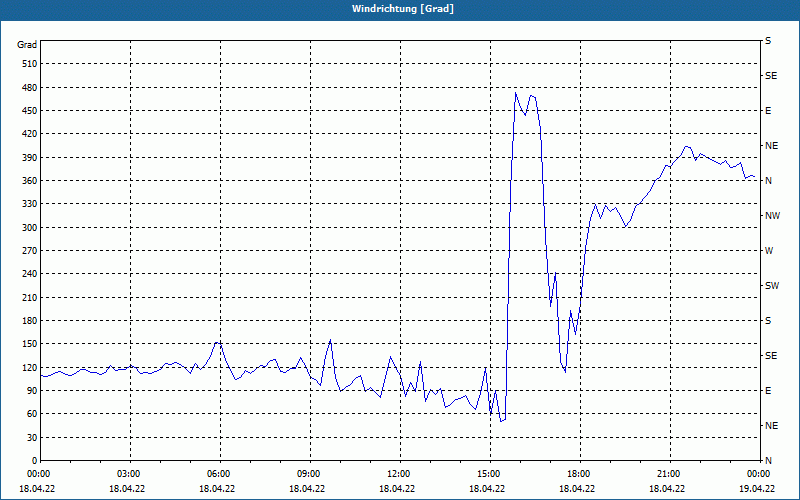
Task: Select the SE compass label beside 480
Action: [x=771, y=76]
